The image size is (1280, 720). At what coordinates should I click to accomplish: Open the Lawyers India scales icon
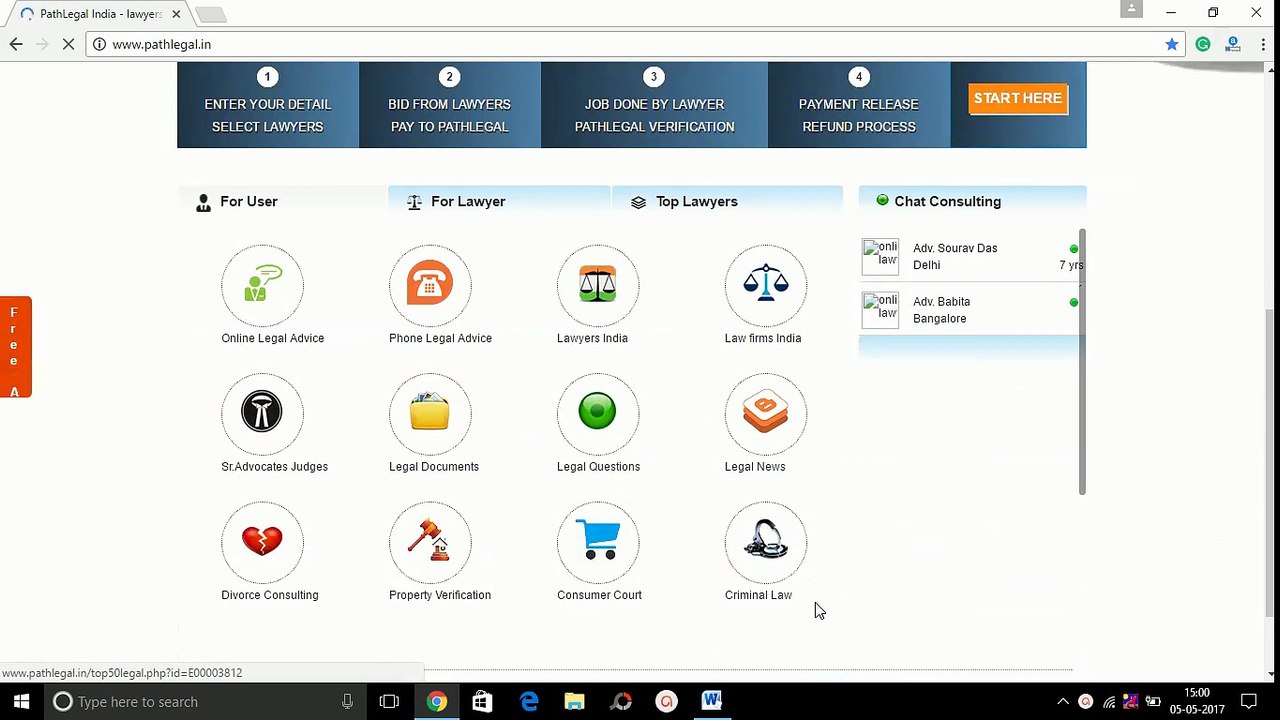point(598,286)
